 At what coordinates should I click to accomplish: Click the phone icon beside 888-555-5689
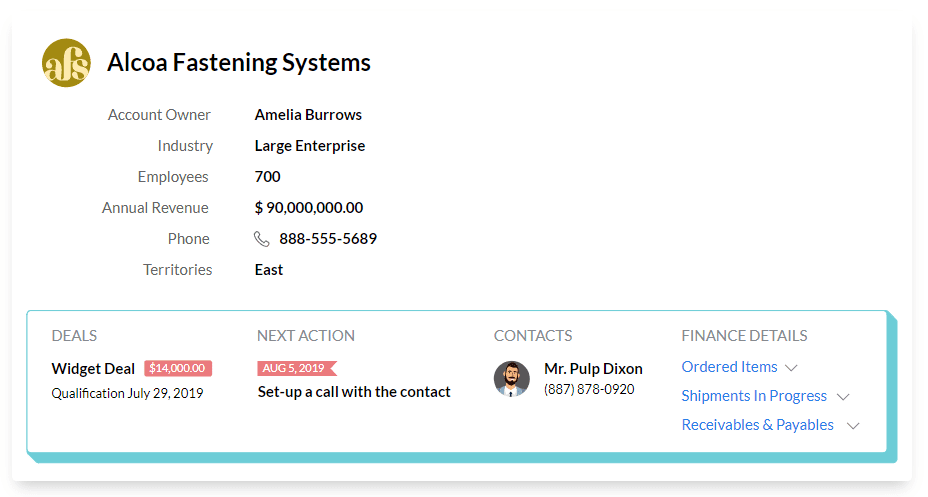(x=262, y=239)
